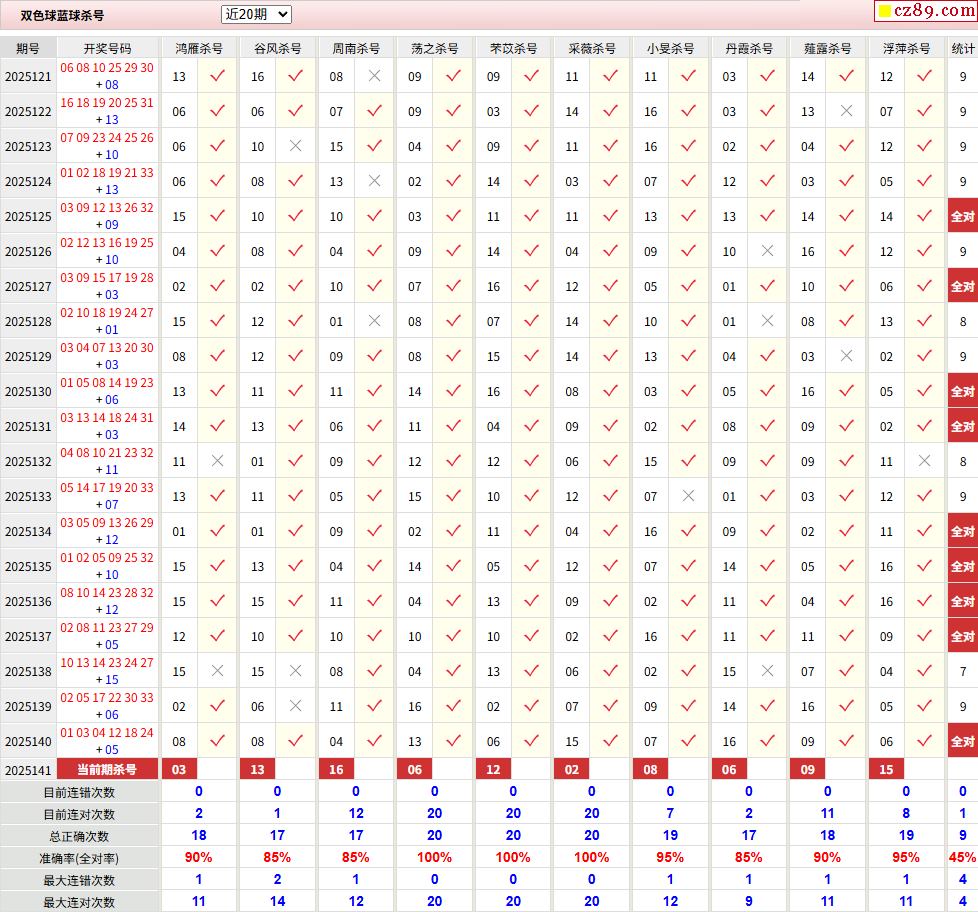Click the X mark for 鸿雁杀号 in row 2025138

click(x=217, y=671)
